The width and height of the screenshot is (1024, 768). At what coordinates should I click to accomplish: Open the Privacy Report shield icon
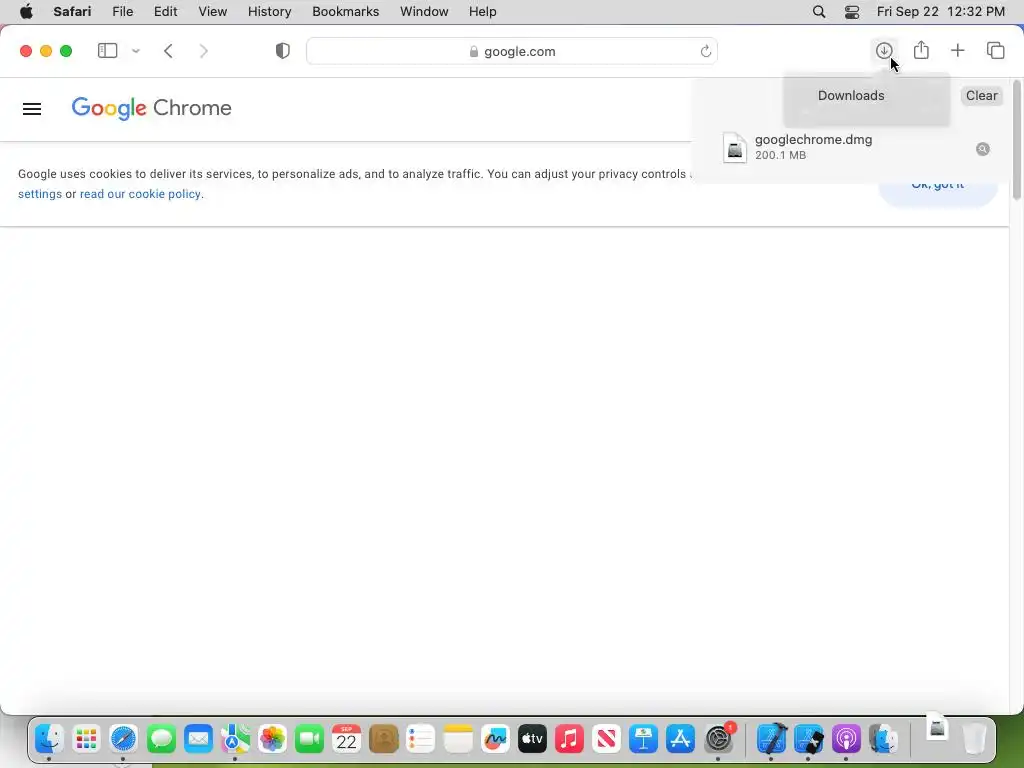click(x=282, y=50)
